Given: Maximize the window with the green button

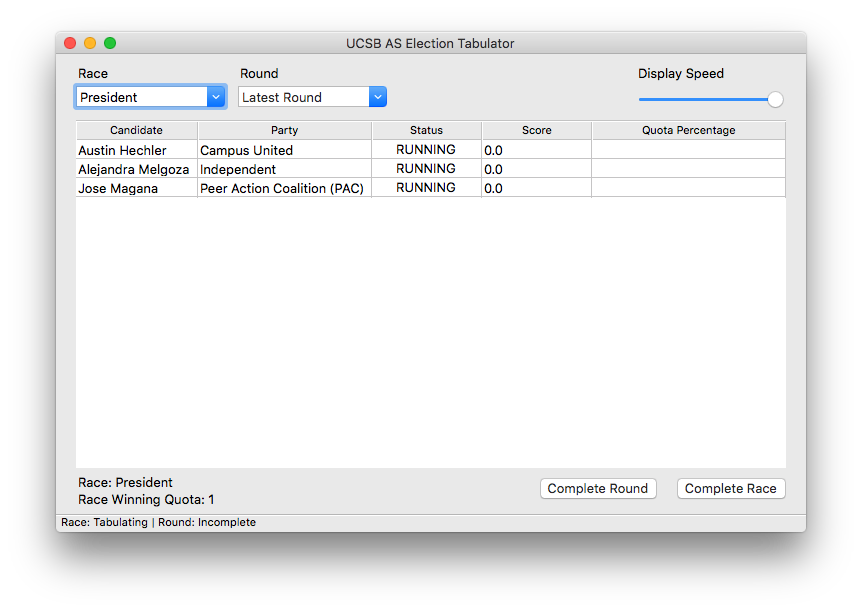Looking at the screenshot, I should click(110, 43).
